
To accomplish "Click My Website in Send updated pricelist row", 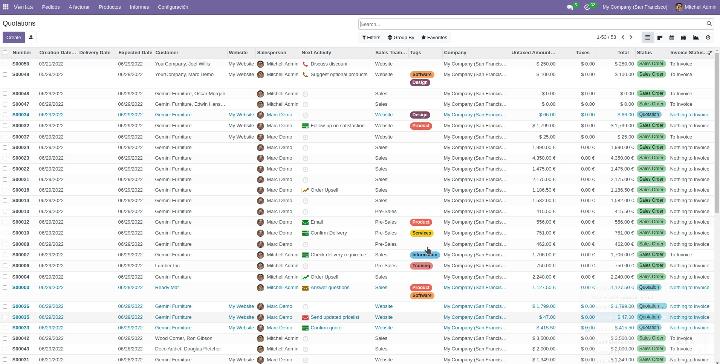I will 241,317.
